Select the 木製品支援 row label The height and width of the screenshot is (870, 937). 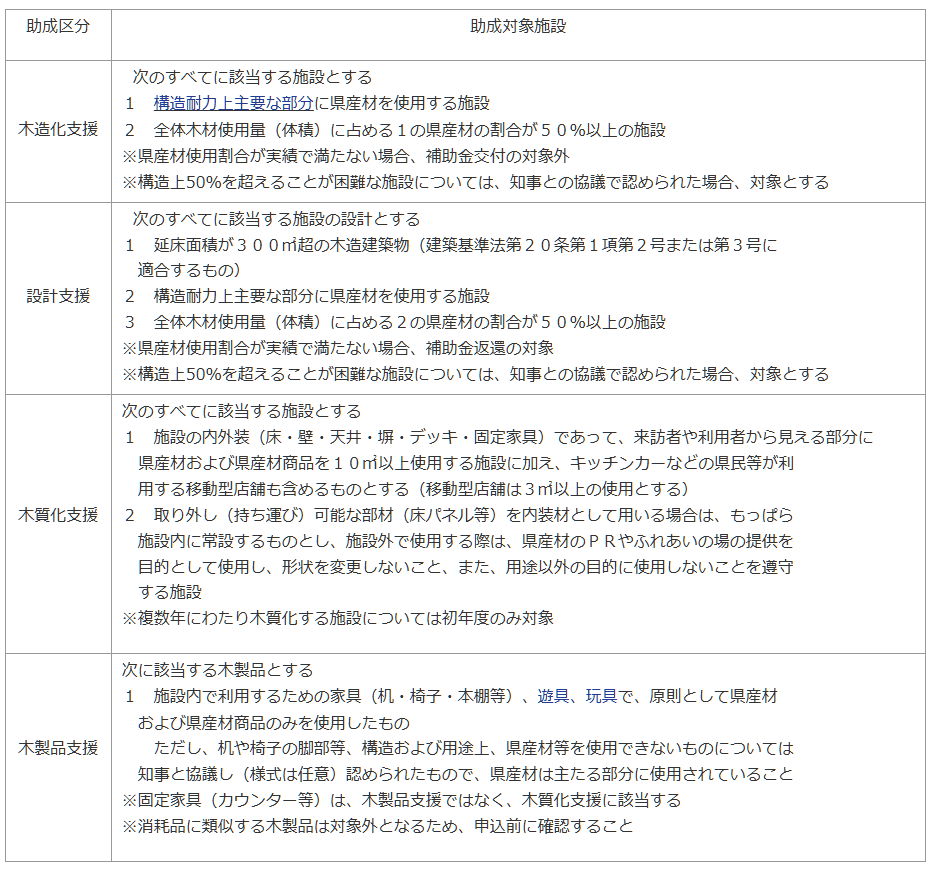58,748
